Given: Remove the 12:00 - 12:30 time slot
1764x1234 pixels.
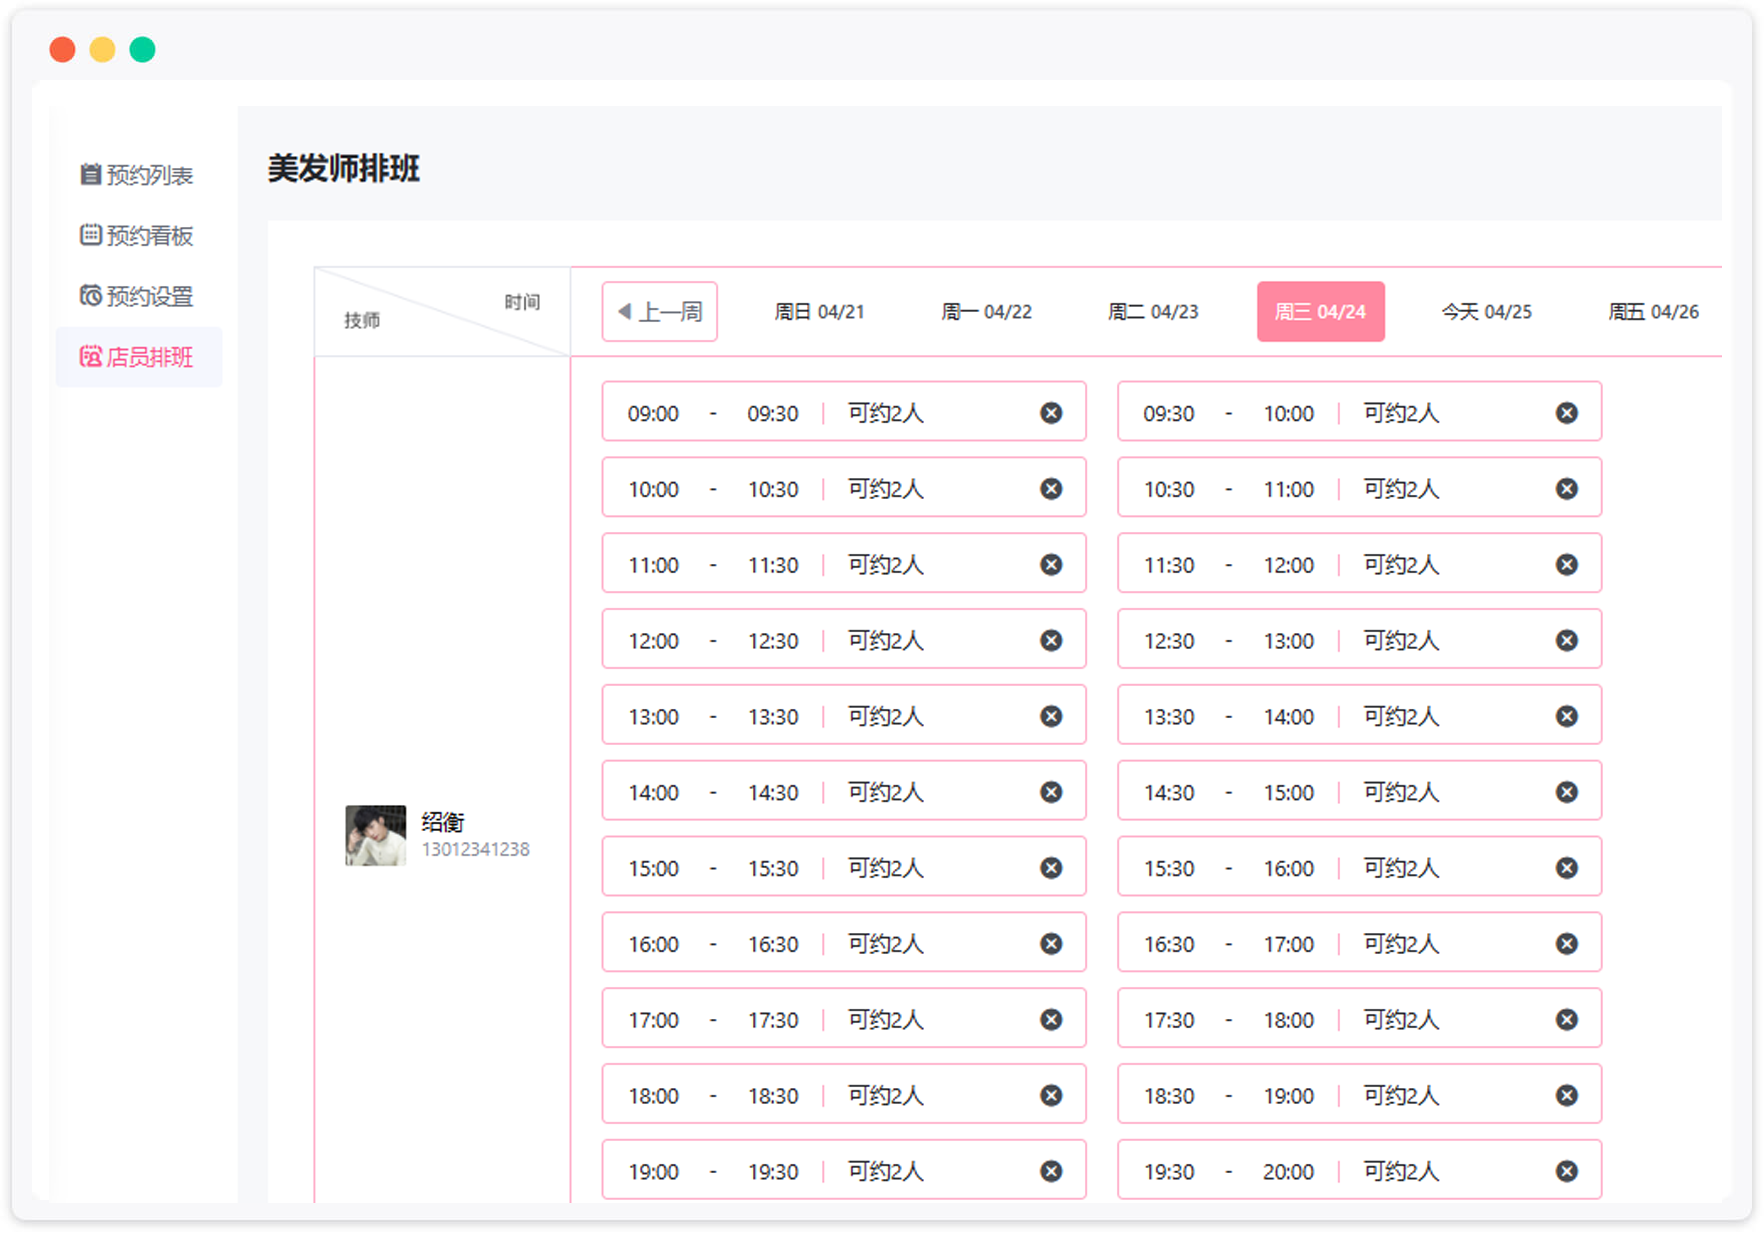Looking at the screenshot, I should click(1050, 641).
